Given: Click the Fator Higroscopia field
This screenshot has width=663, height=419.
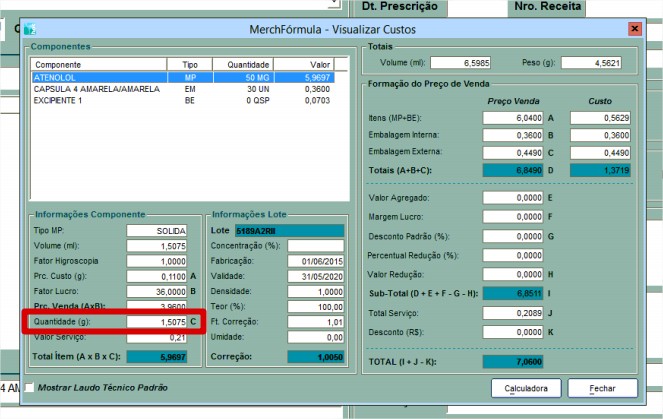Looking at the screenshot, I should click(156, 261).
